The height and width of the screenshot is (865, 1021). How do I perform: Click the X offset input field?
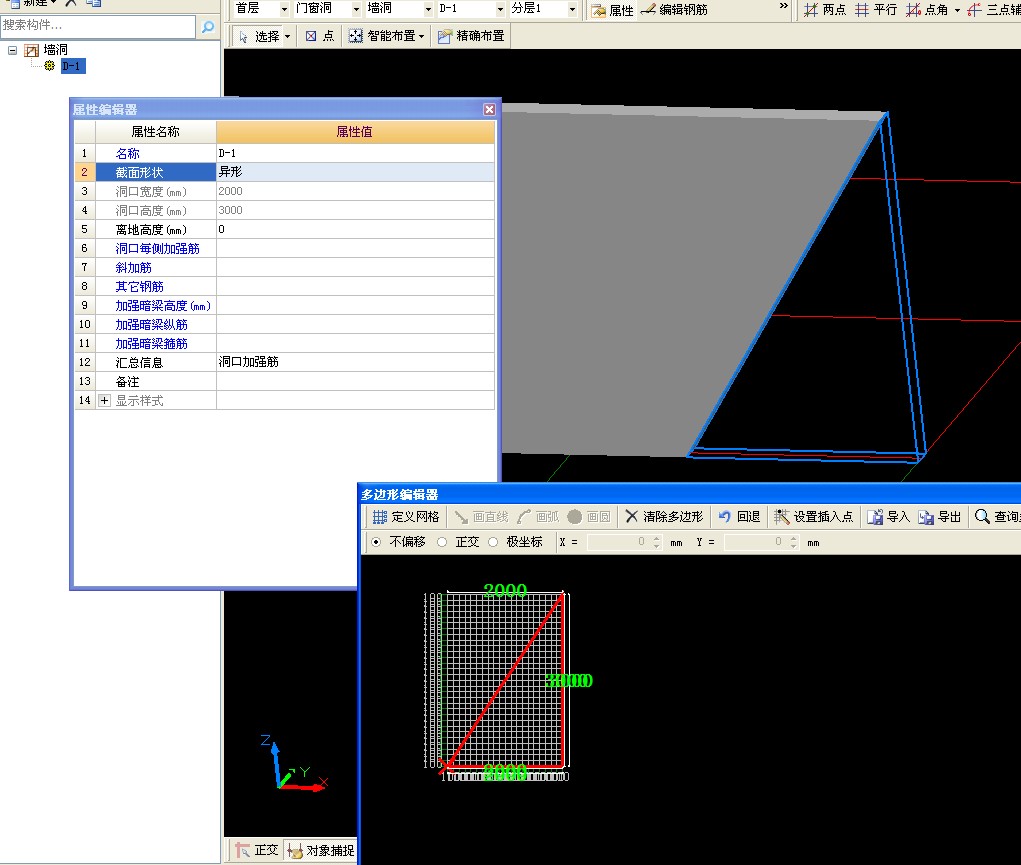click(619, 542)
